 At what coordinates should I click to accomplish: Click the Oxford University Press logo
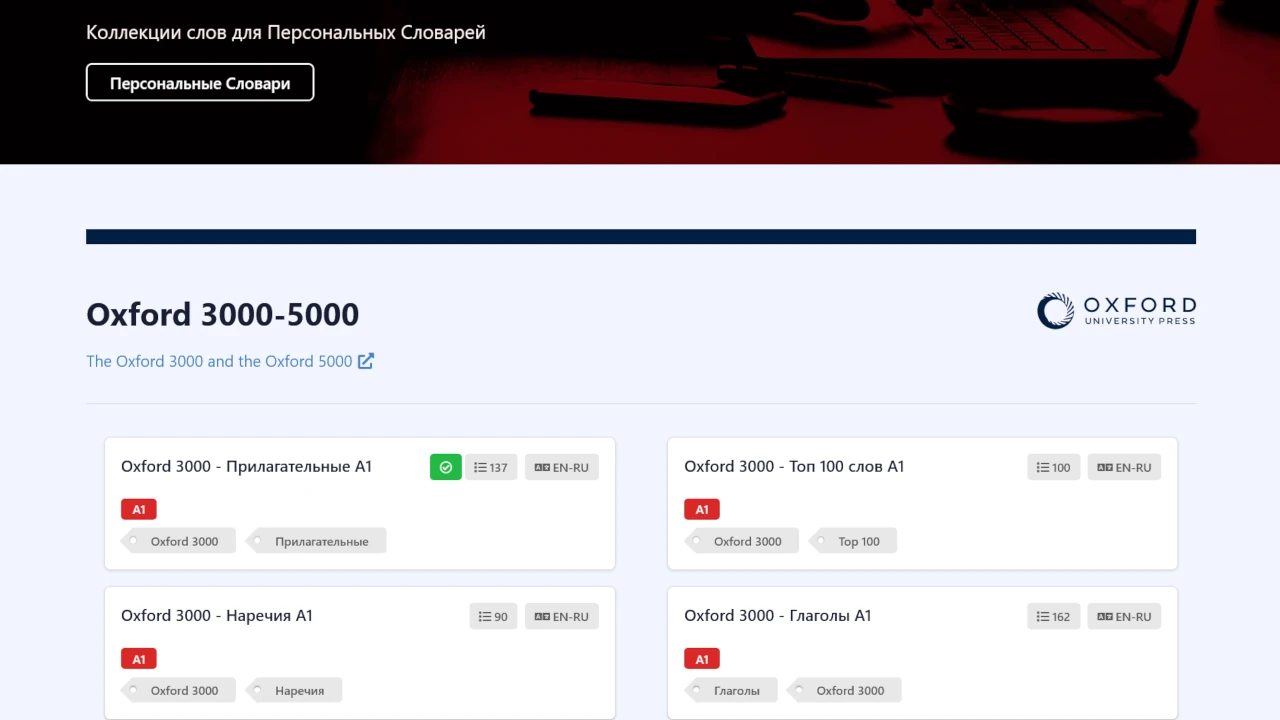click(x=1116, y=311)
